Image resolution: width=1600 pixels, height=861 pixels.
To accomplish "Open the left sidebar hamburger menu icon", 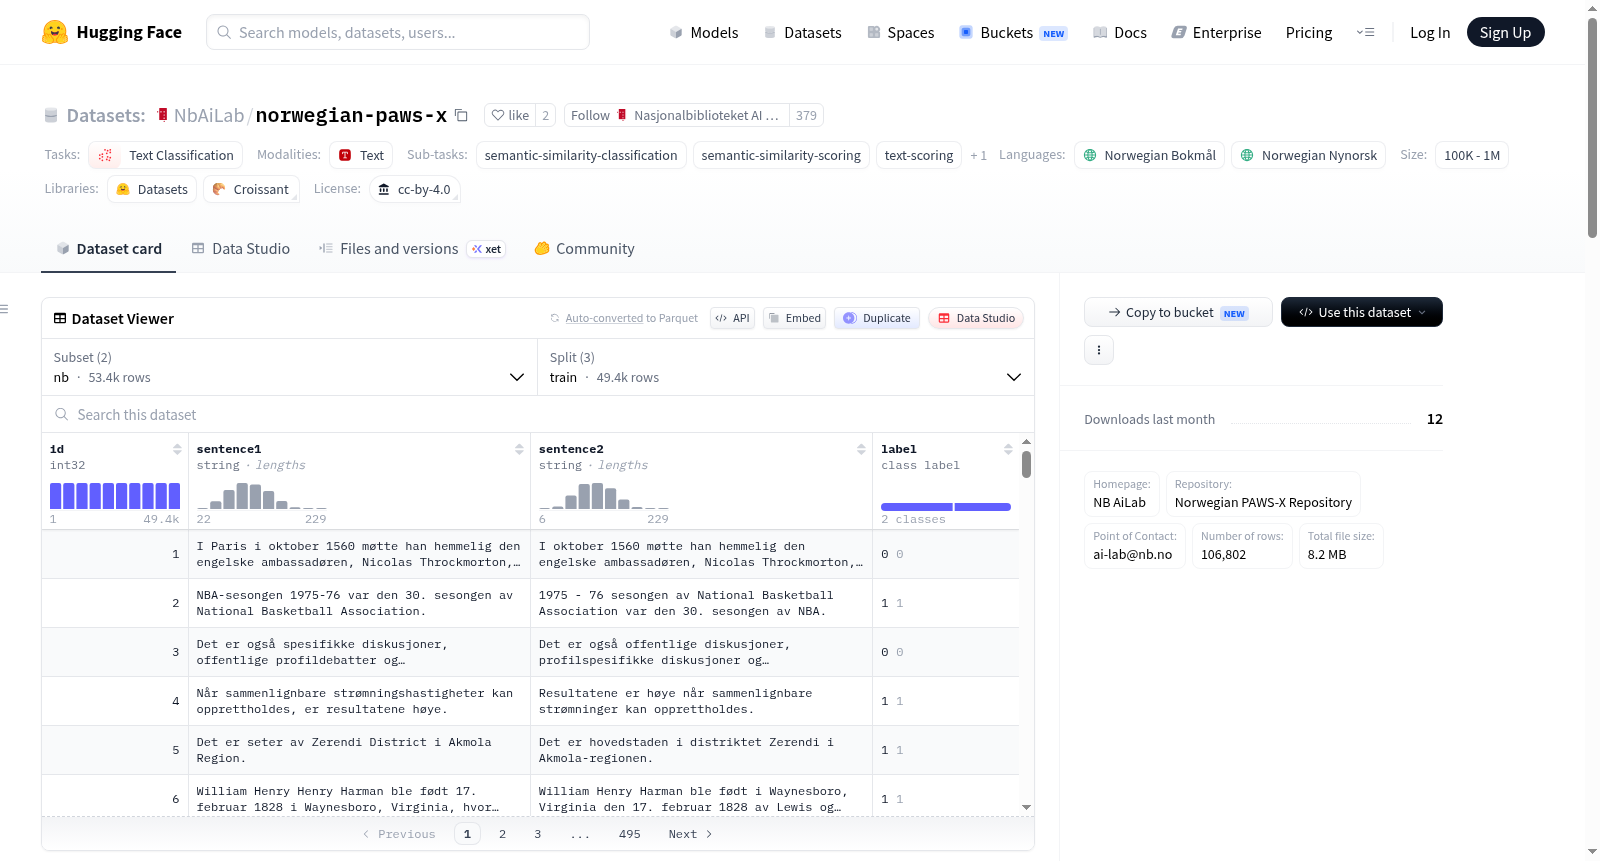I will pyautogui.click(x=4, y=309).
